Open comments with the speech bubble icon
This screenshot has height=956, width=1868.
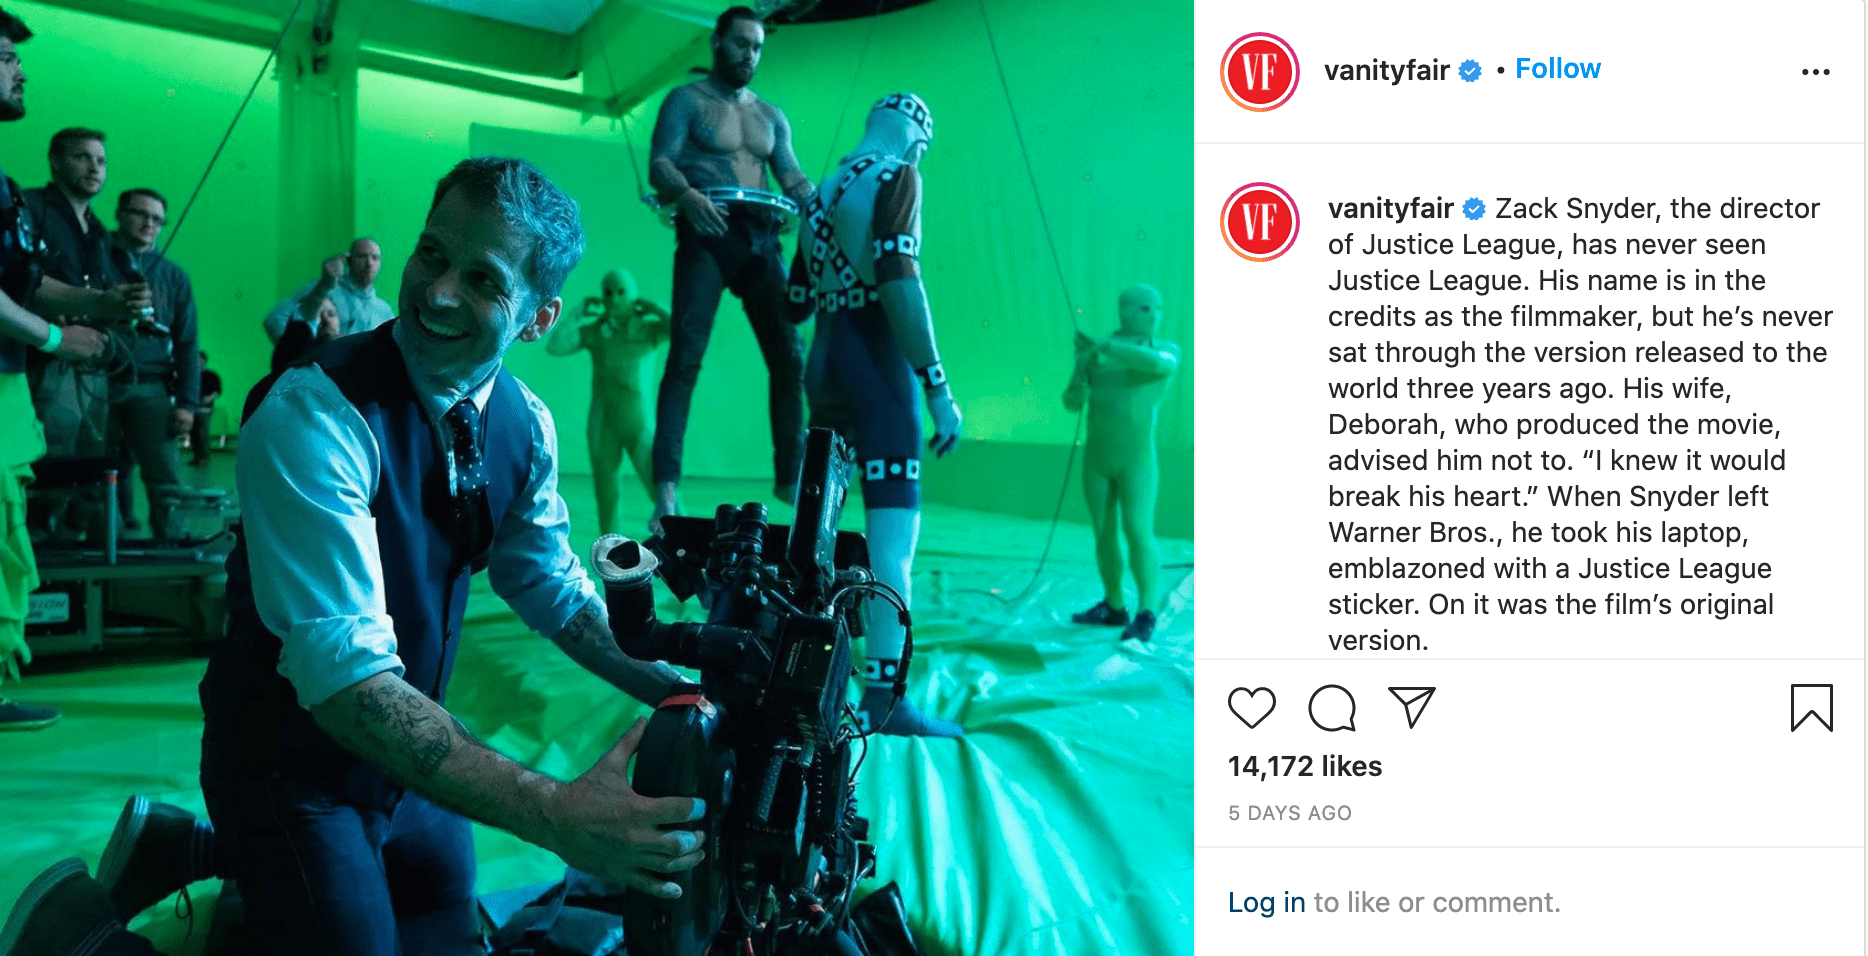click(1332, 708)
